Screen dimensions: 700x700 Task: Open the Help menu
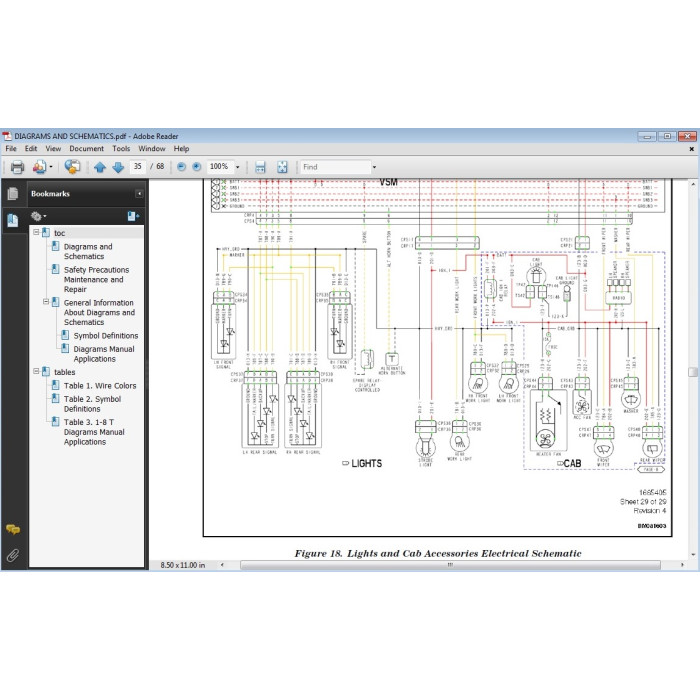click(181, 149)
